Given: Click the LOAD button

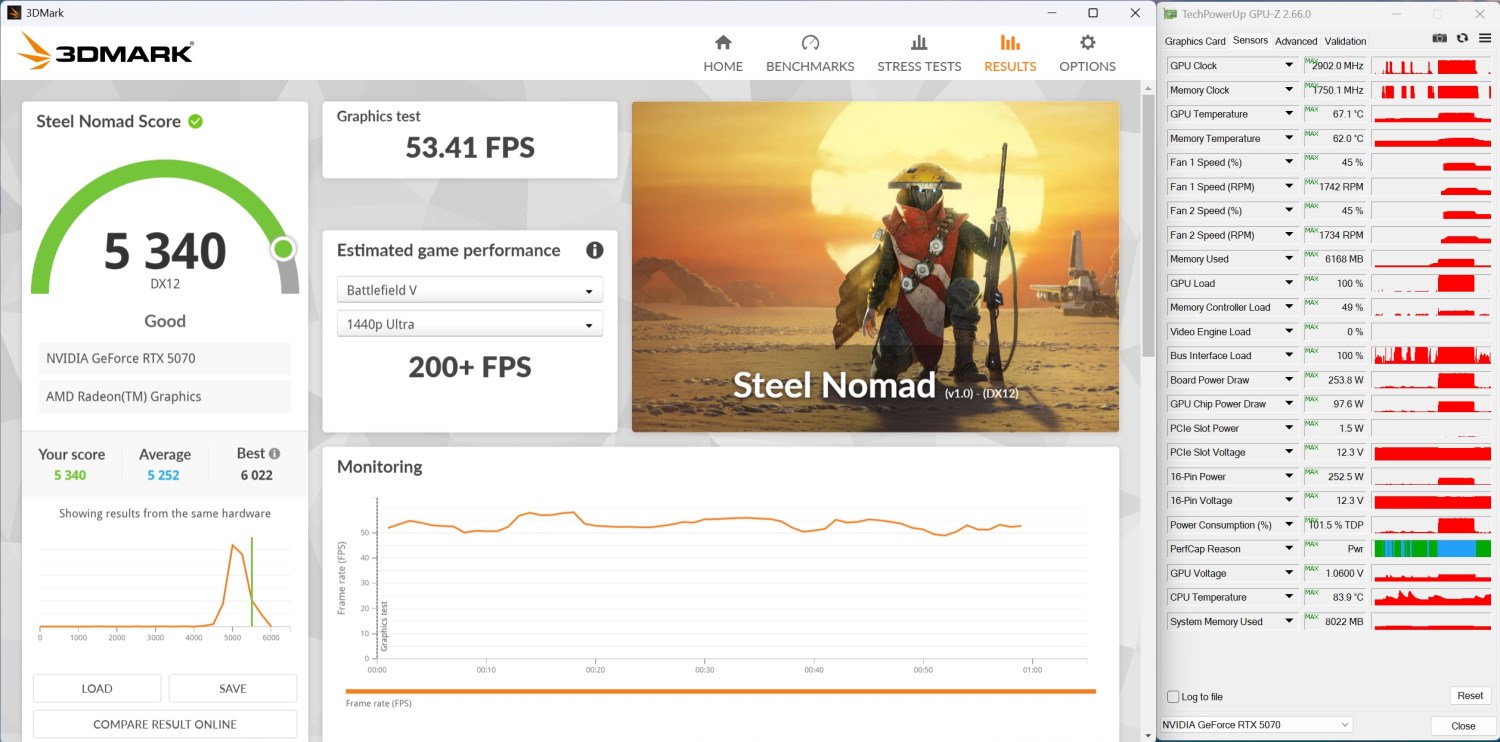Looking at the screenshot, I should click(x=97, y=688).
